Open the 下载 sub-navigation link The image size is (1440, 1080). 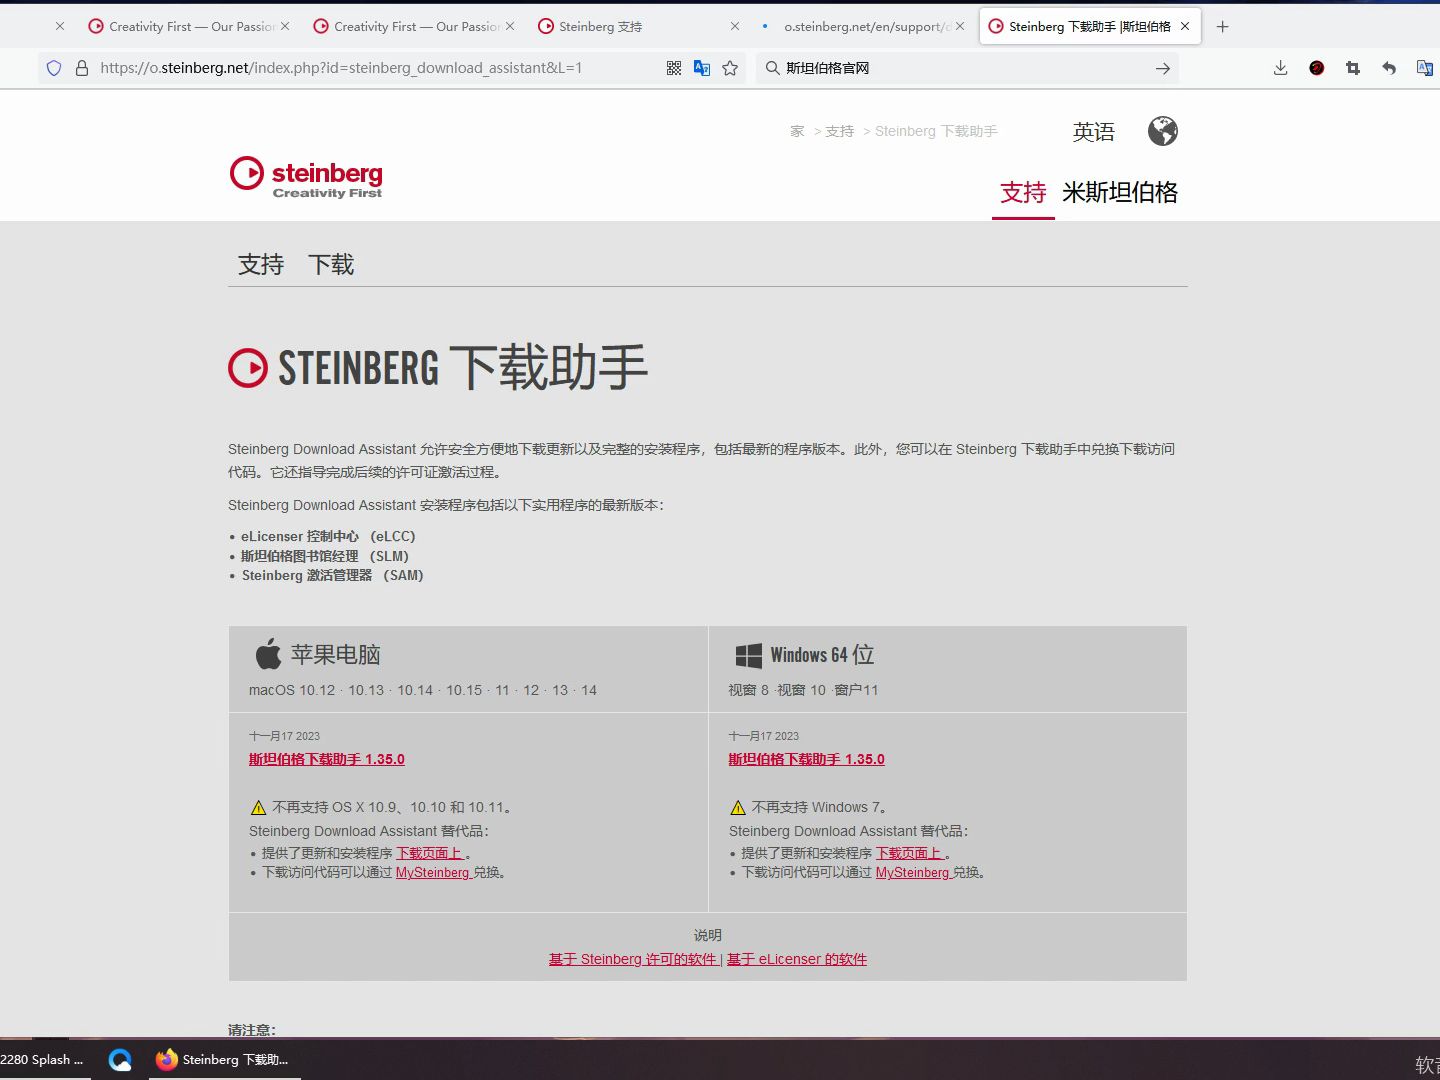coord(331,264)
